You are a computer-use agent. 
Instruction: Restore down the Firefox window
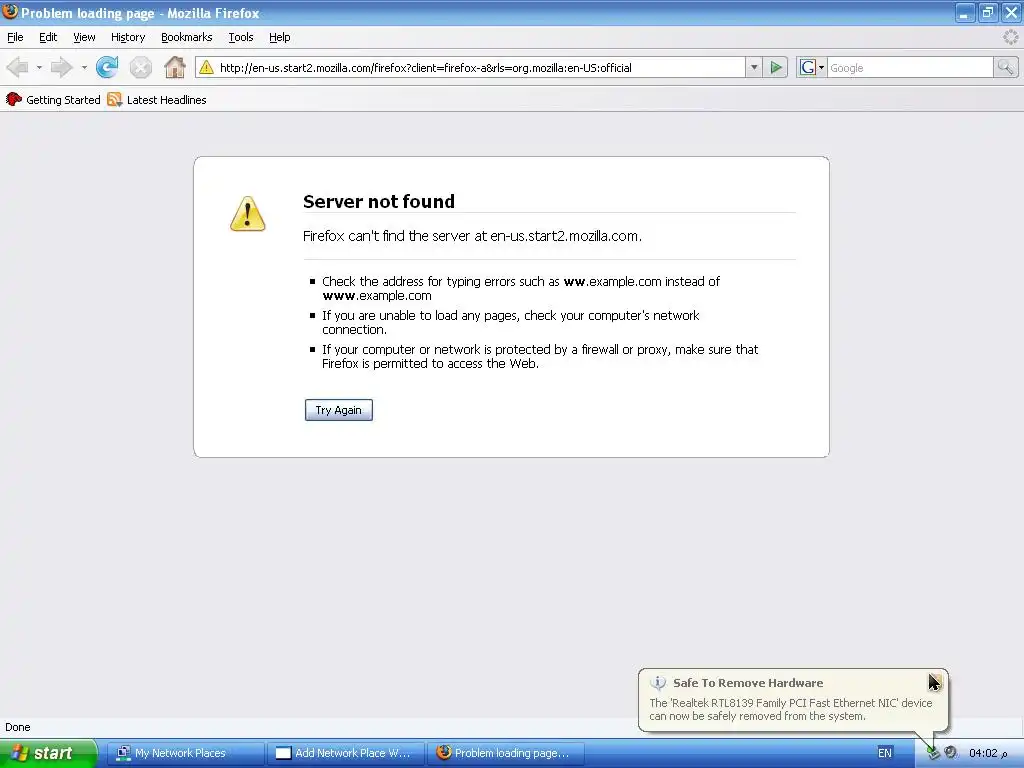pos(987,12)
